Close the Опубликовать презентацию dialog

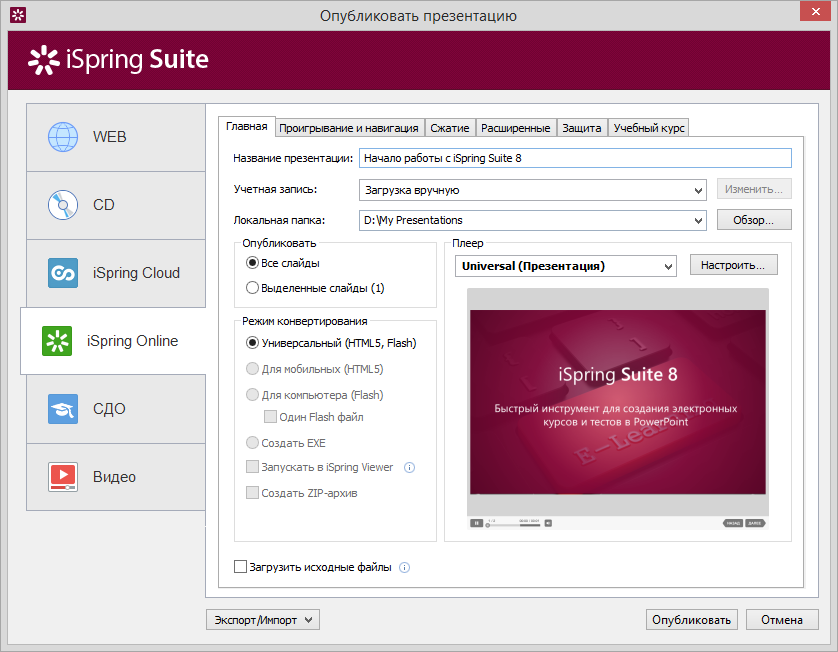[815, 11]
